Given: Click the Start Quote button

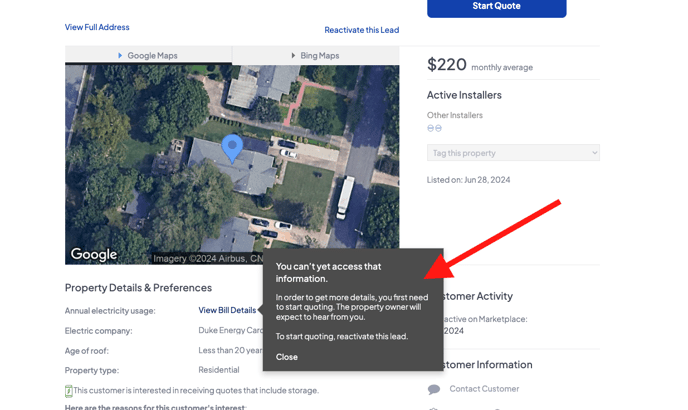Looking at the screenshot, I should click(x=496, y=7).
